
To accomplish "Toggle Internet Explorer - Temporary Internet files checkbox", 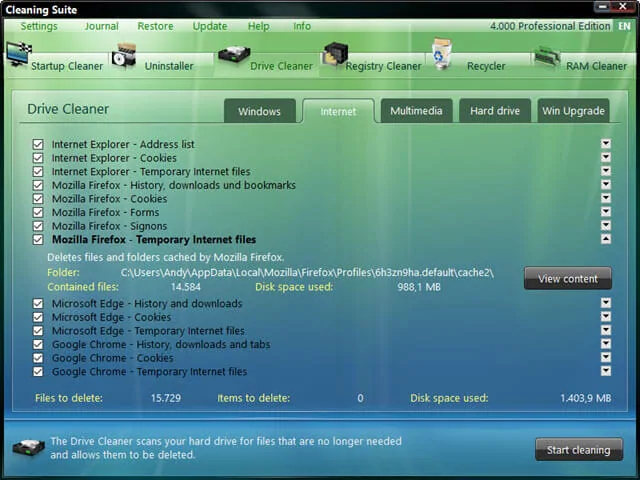I will 38,171.
